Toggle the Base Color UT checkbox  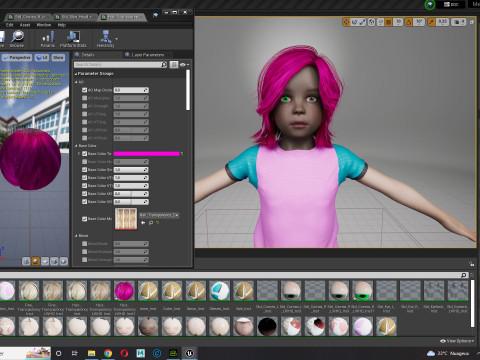click(x=84, y=178)
